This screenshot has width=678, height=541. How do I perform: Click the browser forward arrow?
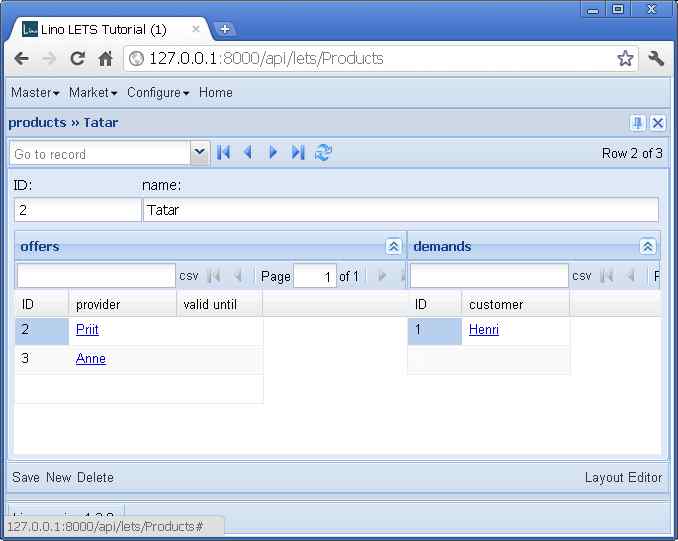coord(50,58)
